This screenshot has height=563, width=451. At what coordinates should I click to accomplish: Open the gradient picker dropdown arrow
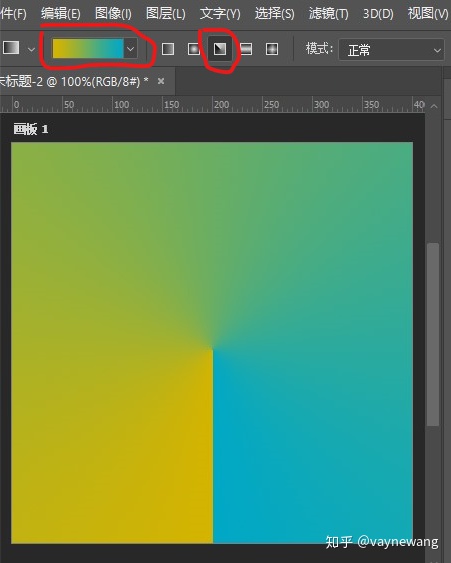pos(130,48)
